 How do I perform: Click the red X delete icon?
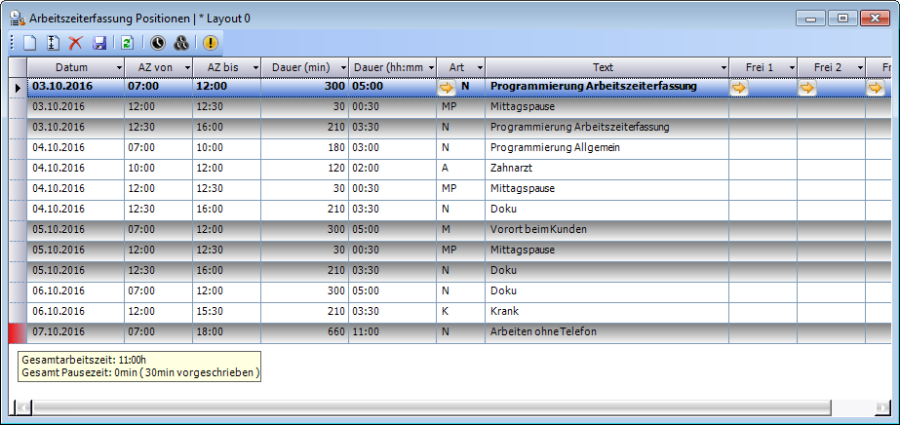(75, 43)
